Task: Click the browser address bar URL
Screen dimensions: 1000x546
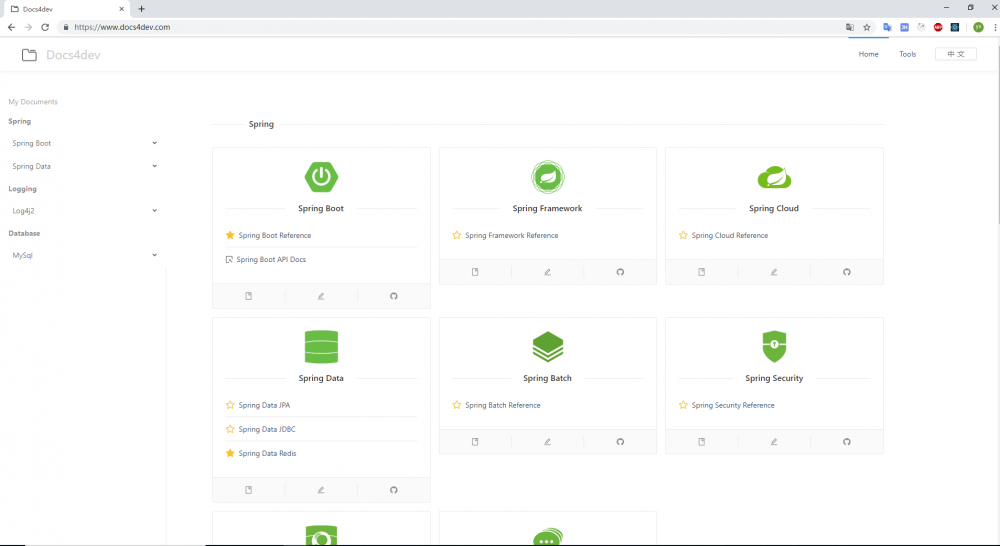Action: 122,27
